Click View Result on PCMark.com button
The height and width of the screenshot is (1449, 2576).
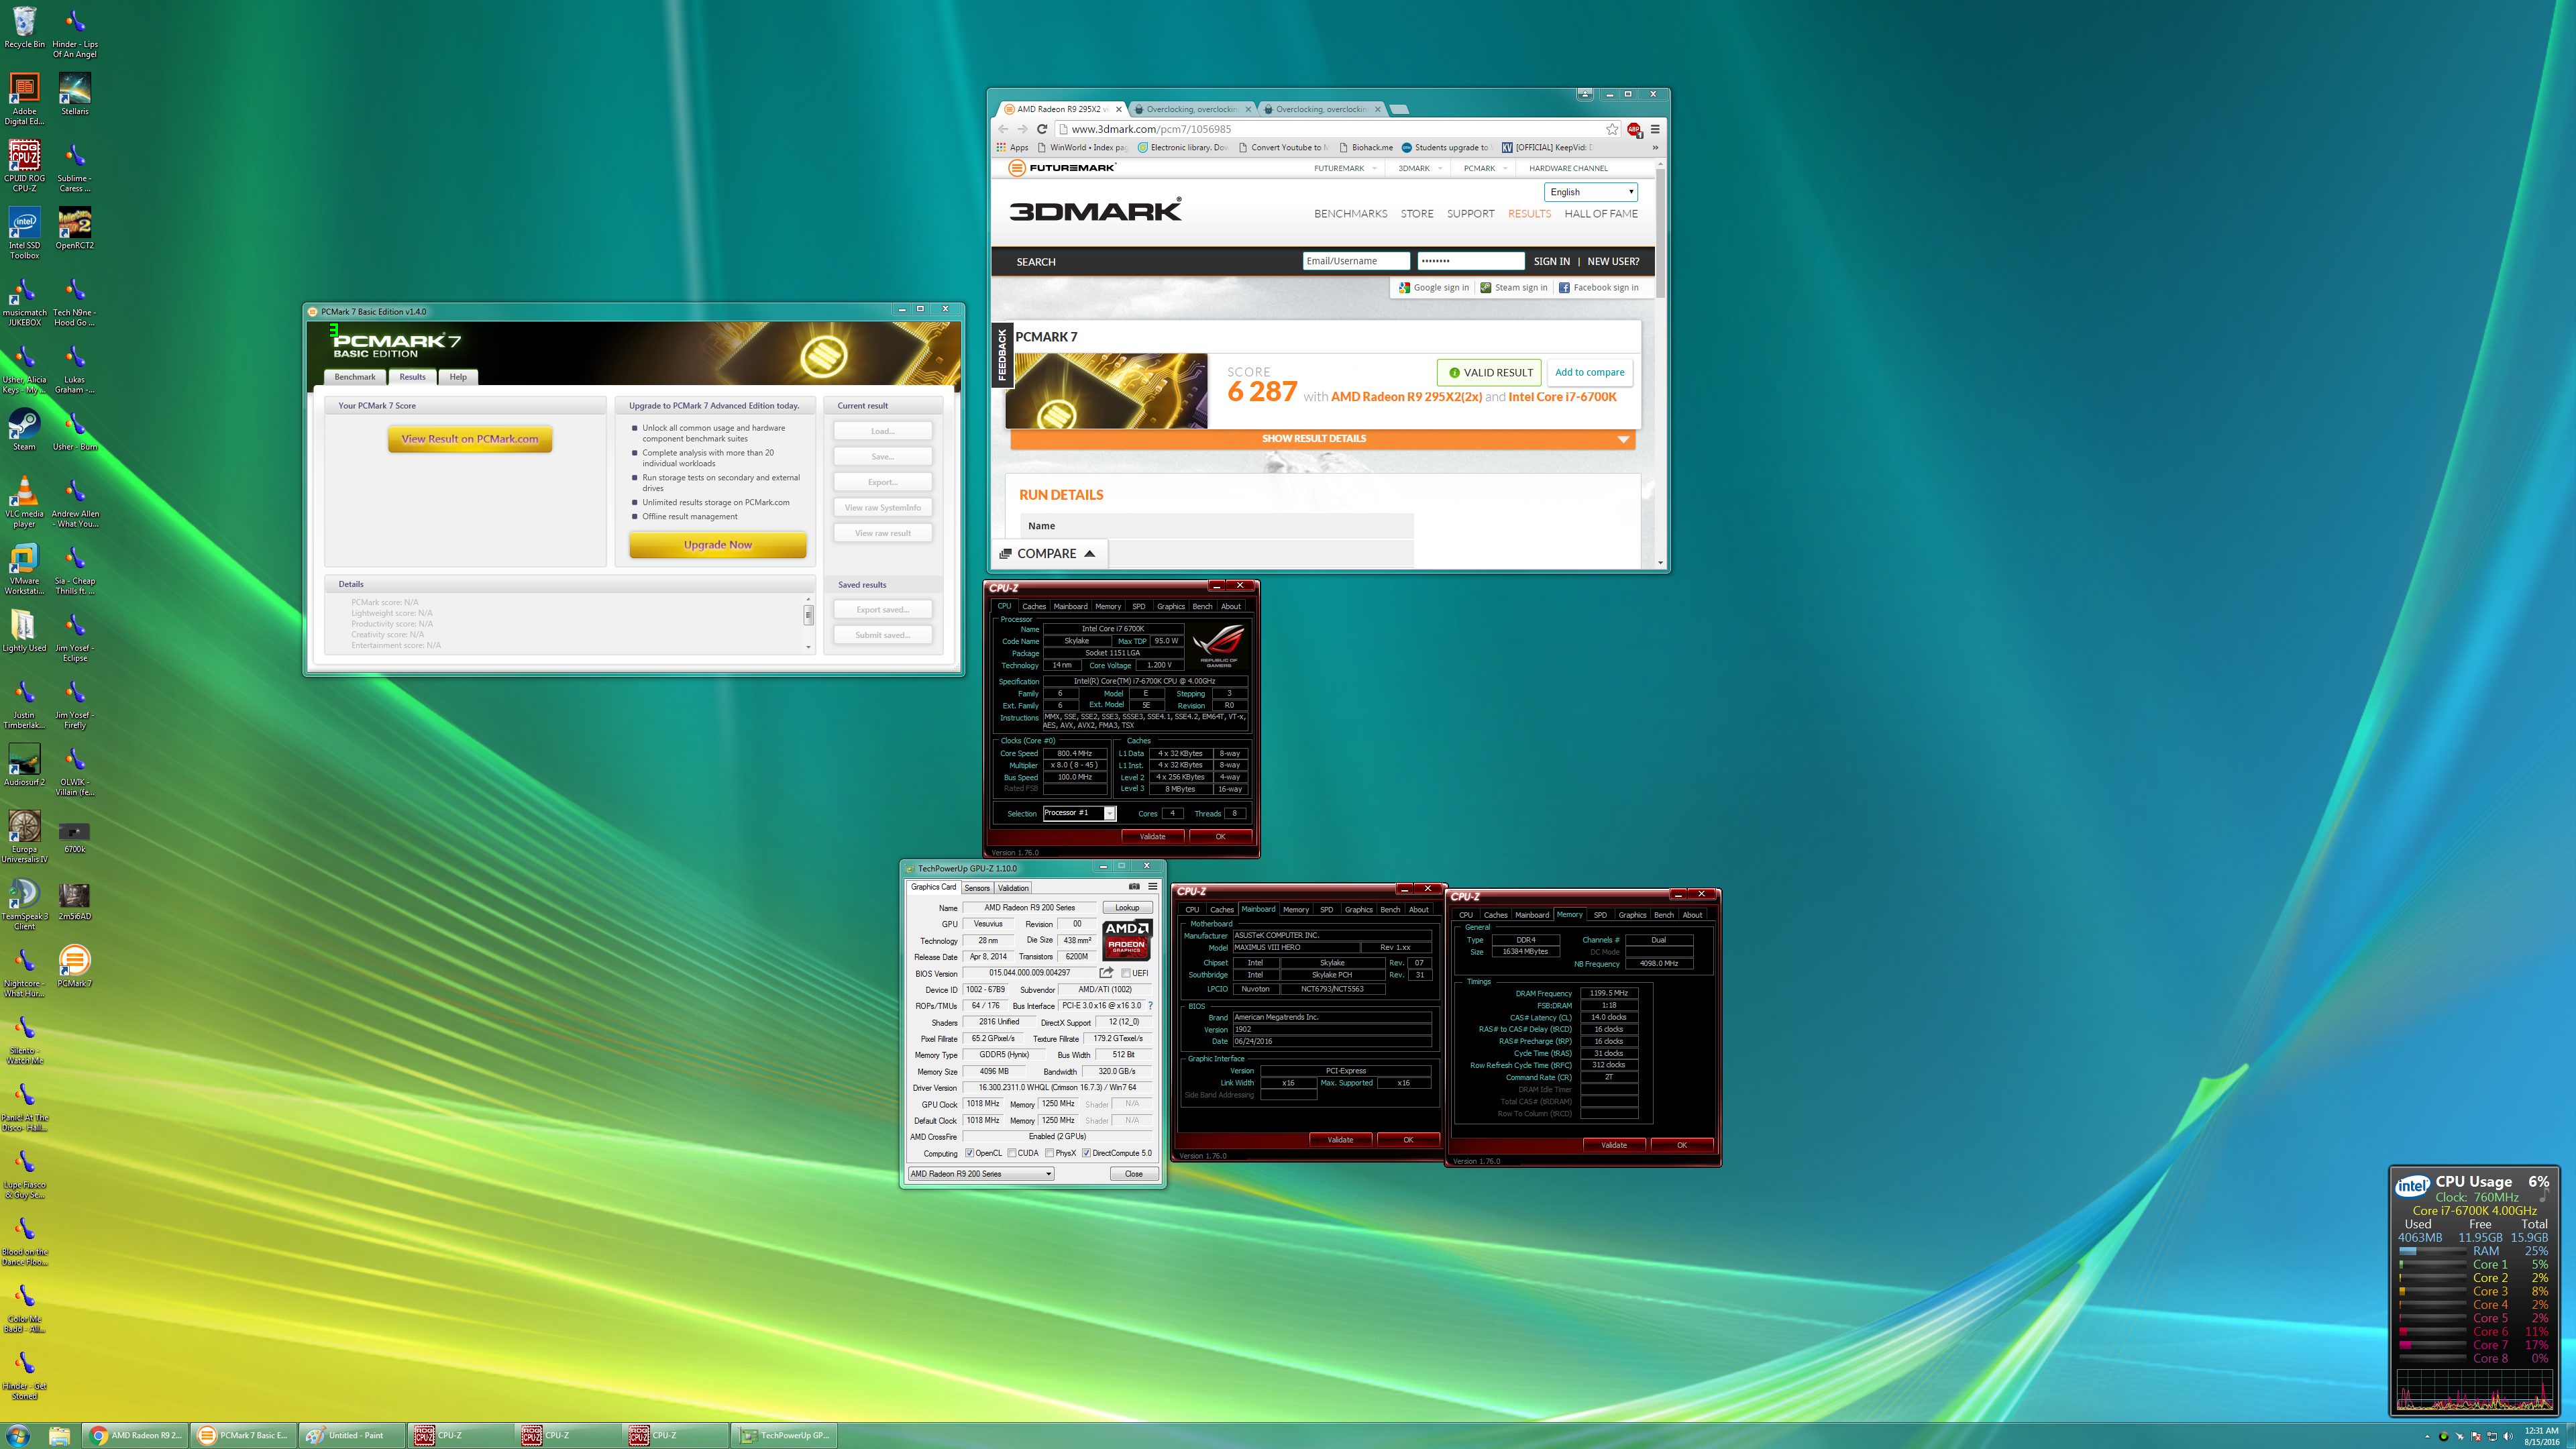(x=470, y=439)
